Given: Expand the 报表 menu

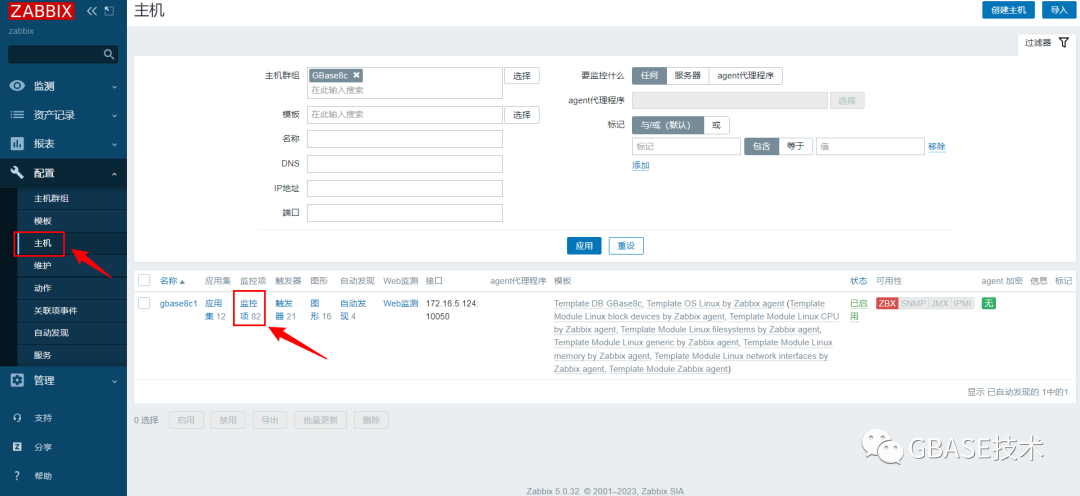Looking at the screenshot, I should [63, 144].
